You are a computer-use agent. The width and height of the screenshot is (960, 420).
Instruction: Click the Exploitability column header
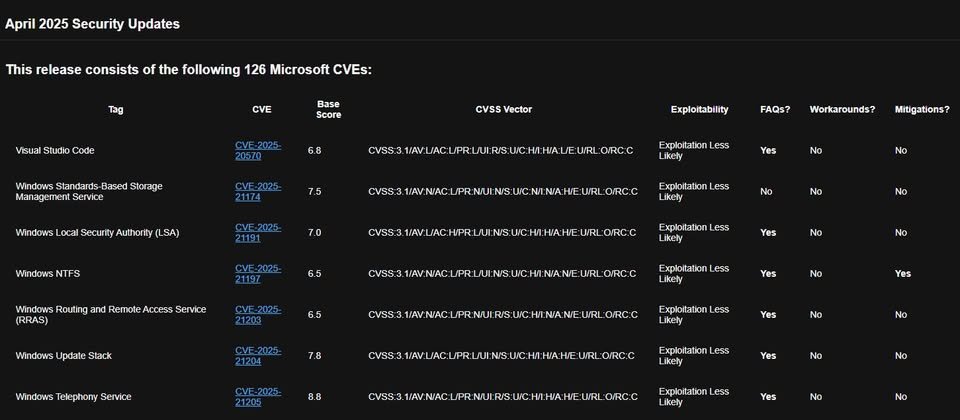699,110
